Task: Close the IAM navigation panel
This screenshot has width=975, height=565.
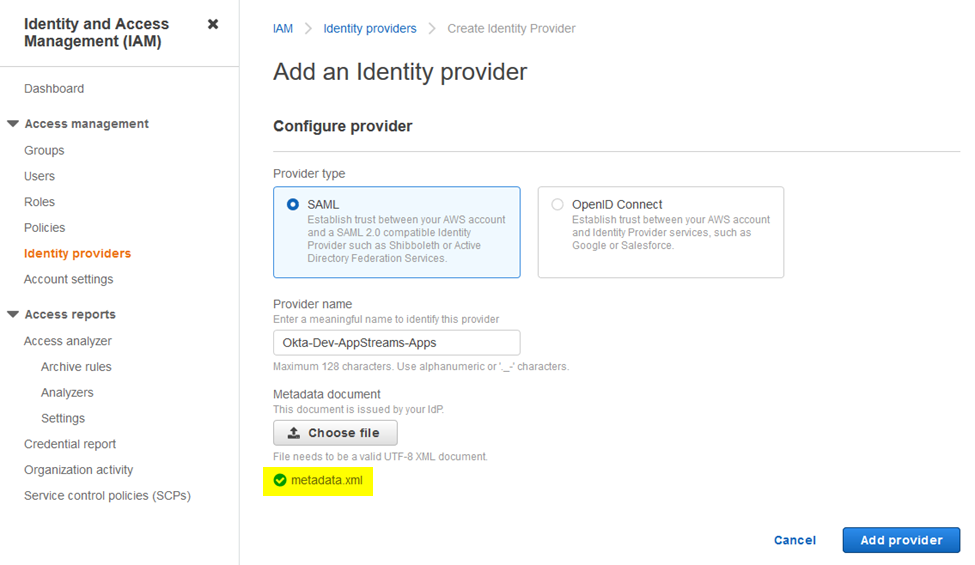Action: pos(213,24)
